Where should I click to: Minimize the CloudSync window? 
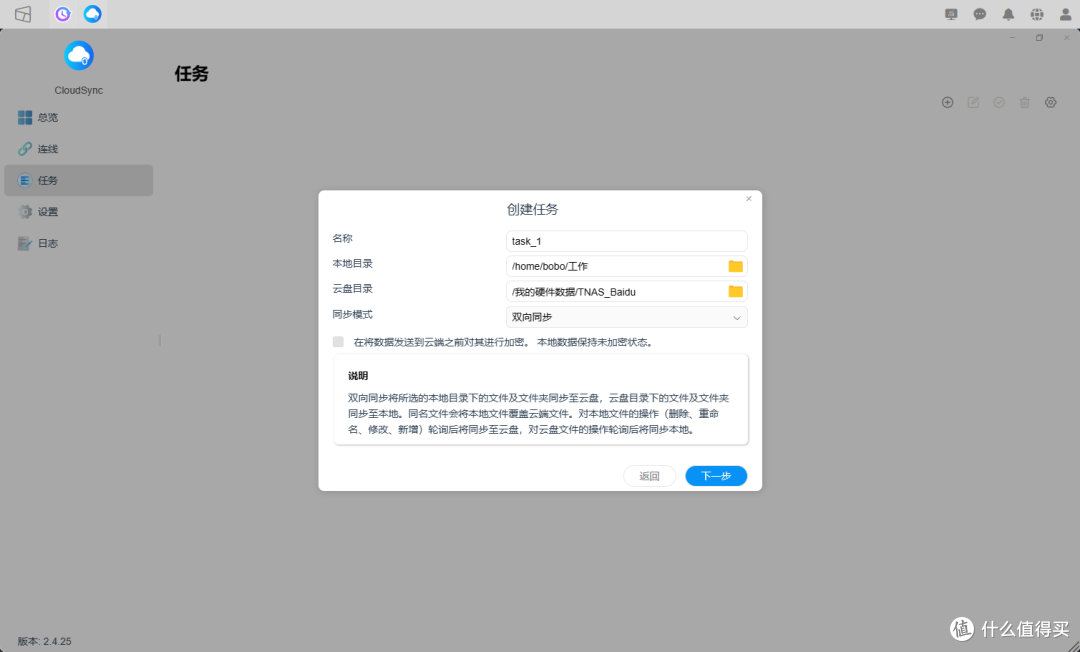click(1012, 38)
